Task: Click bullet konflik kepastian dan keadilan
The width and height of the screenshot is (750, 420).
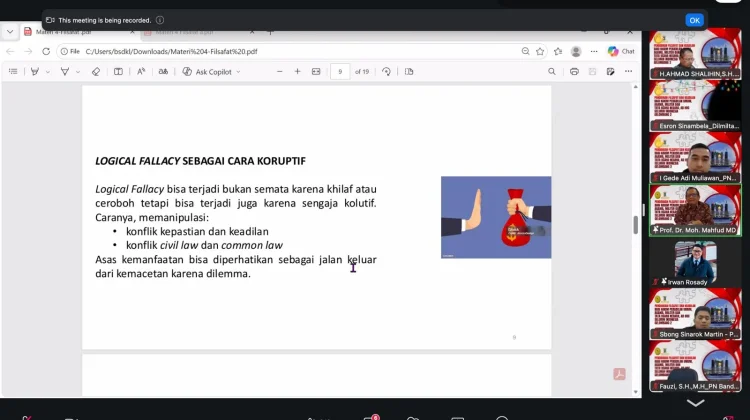Action: click(x=197, y=232)
